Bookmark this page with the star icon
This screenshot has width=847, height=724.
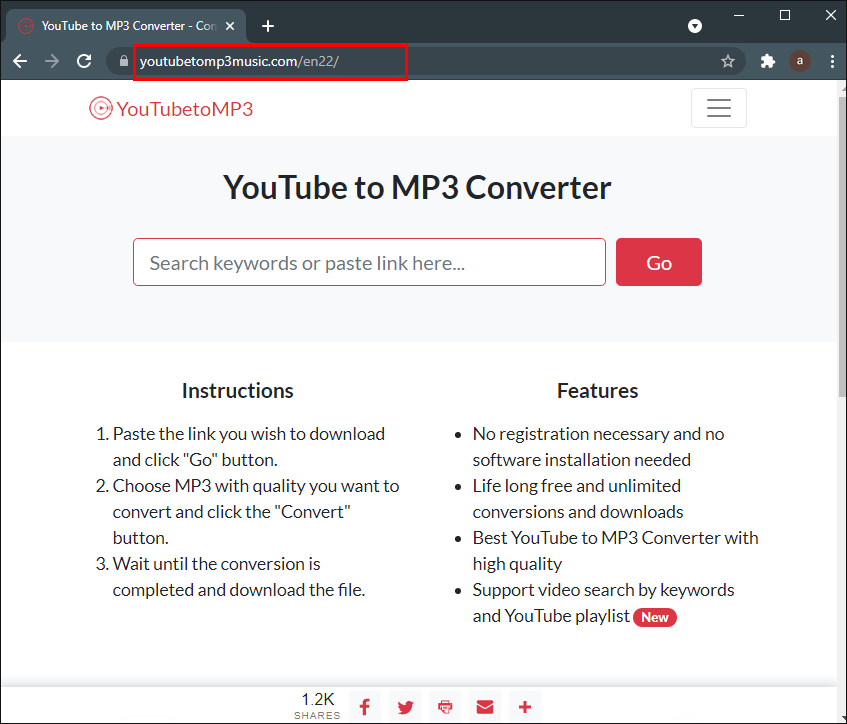pyautogui.click(x=728, y=61)
